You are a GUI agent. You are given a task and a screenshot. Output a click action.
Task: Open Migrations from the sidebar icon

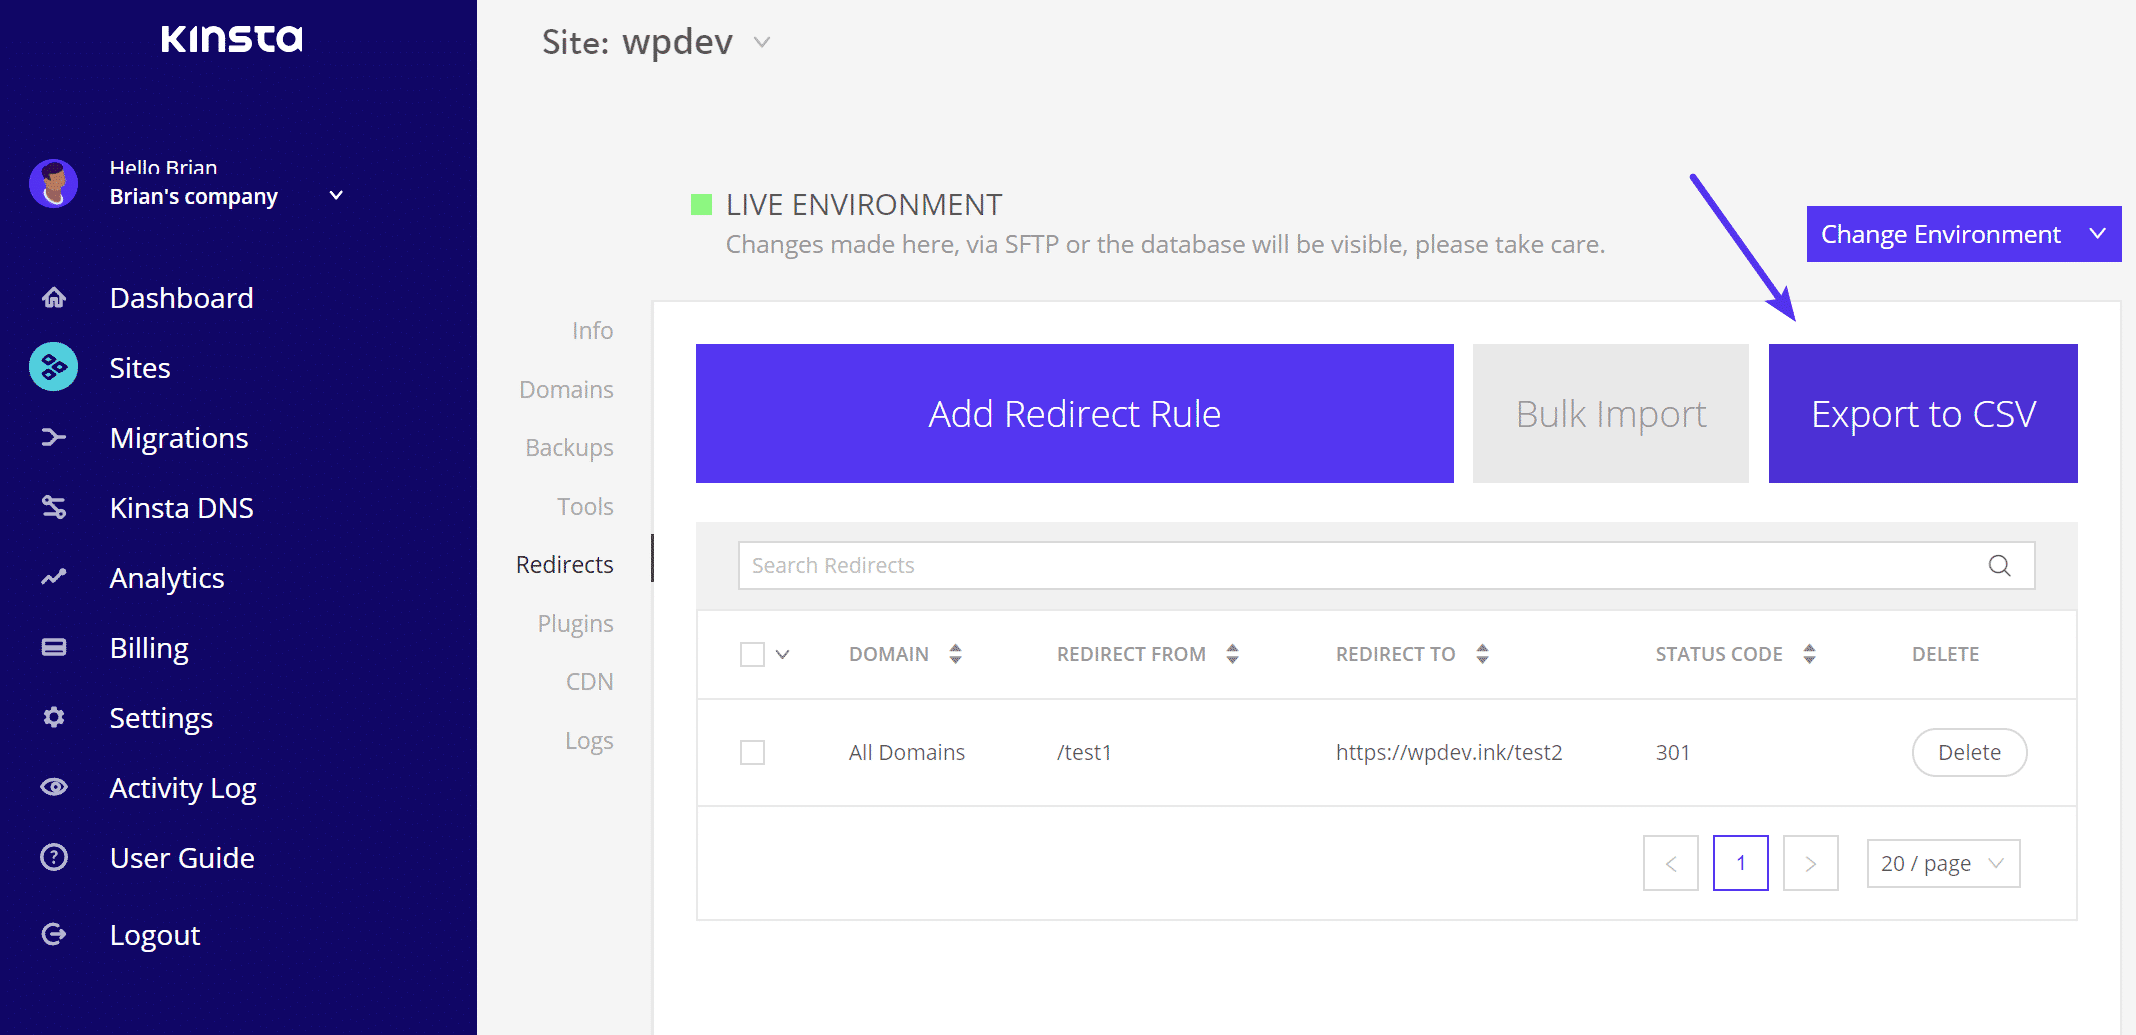53,437
